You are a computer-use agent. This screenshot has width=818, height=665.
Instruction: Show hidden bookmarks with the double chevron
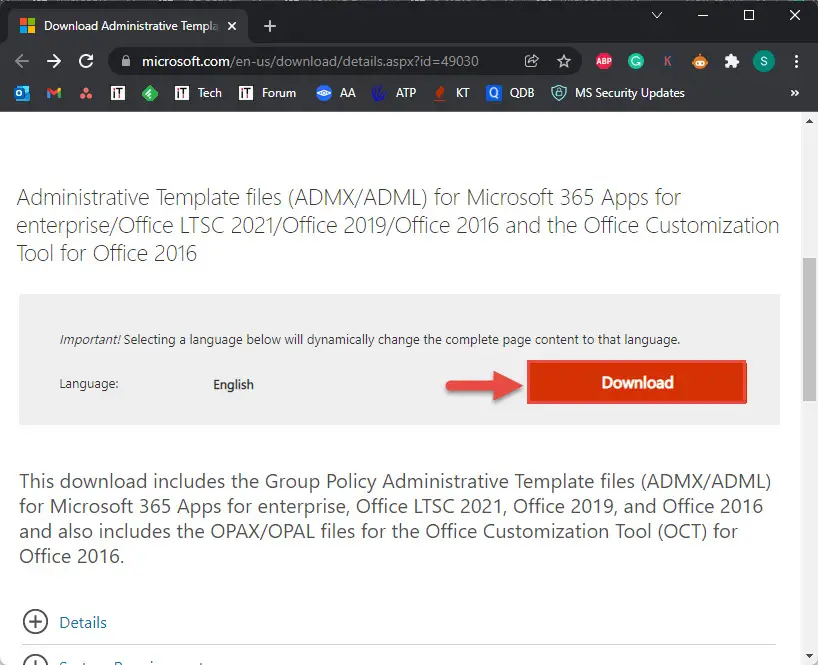tap(795, 93)
